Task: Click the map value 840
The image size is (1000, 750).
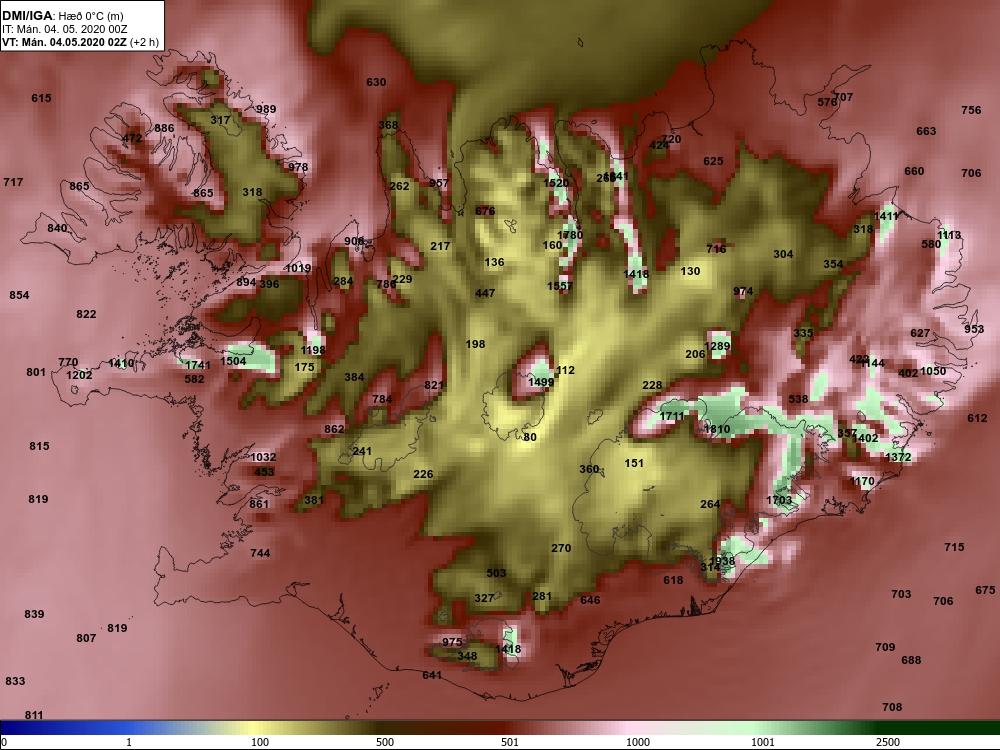Action: (x=57, y=228)
